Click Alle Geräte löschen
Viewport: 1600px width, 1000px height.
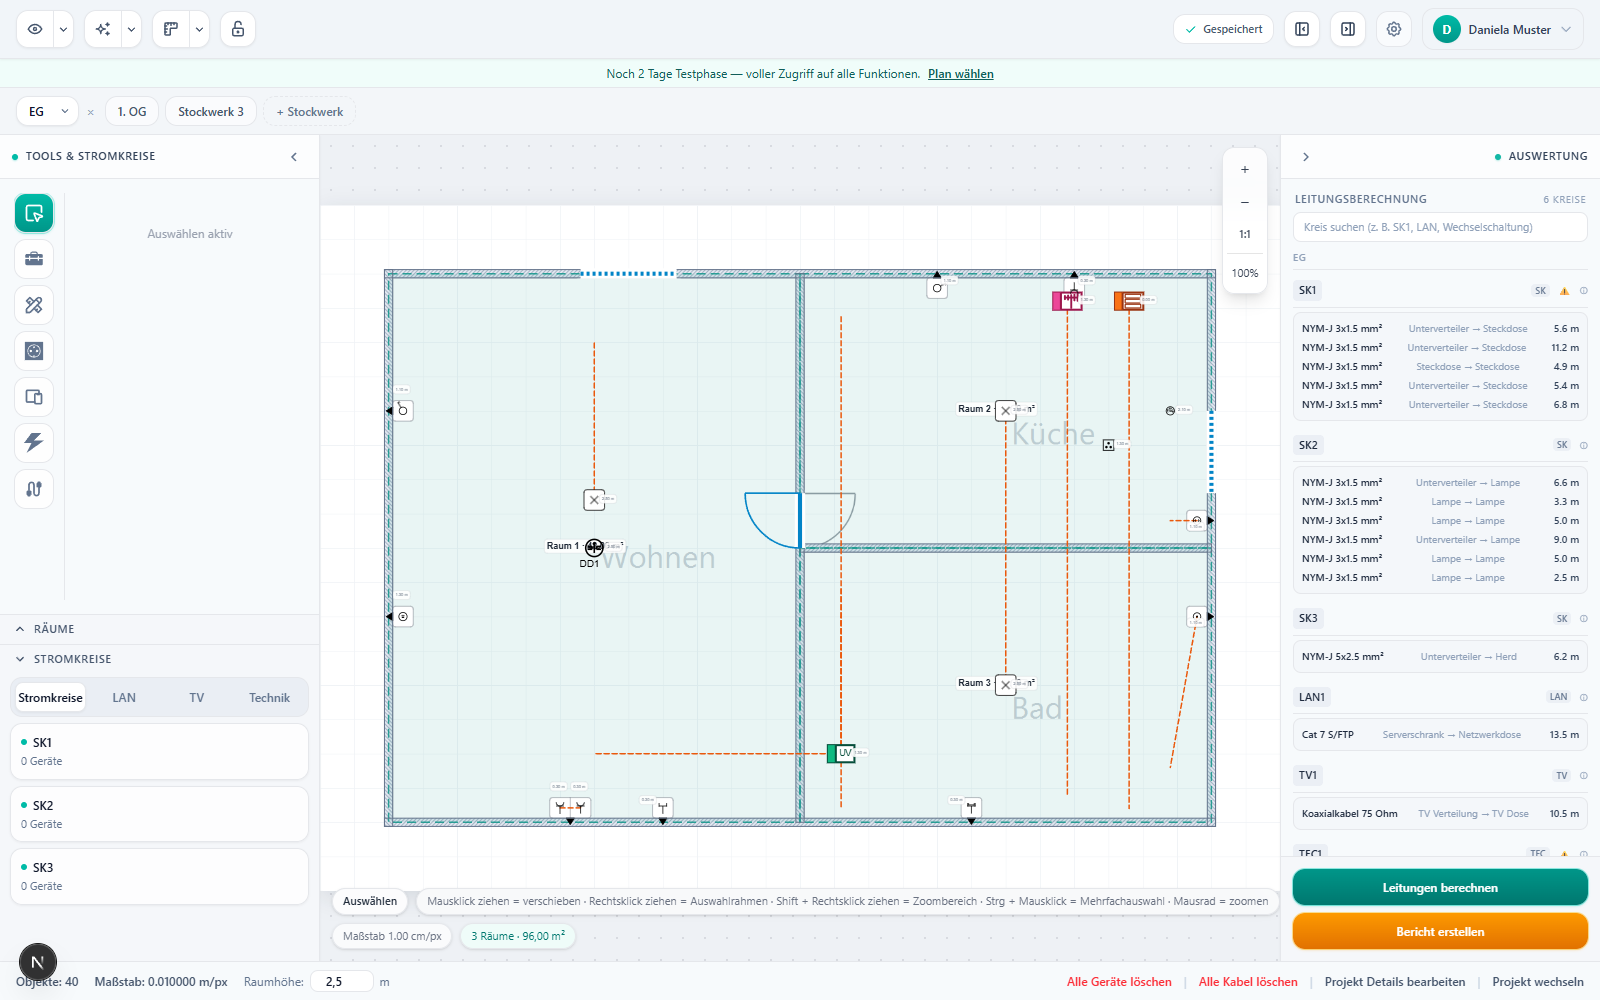pos(1119,982)
